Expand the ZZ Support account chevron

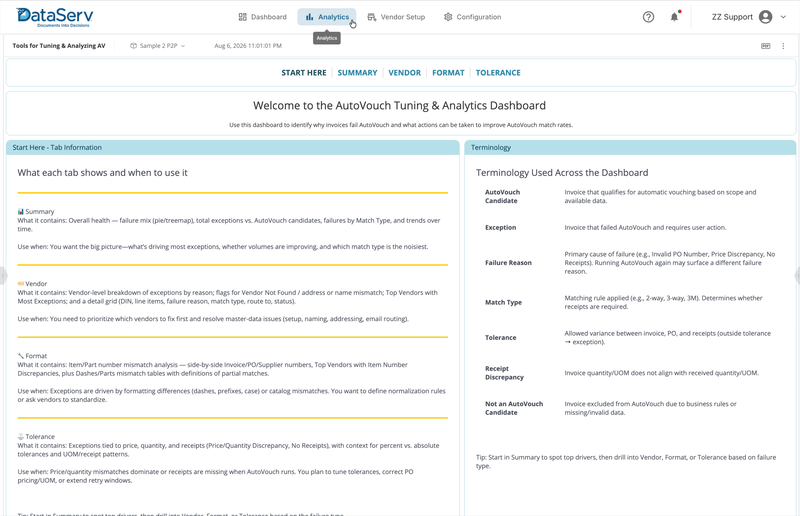tap(783, 17)
